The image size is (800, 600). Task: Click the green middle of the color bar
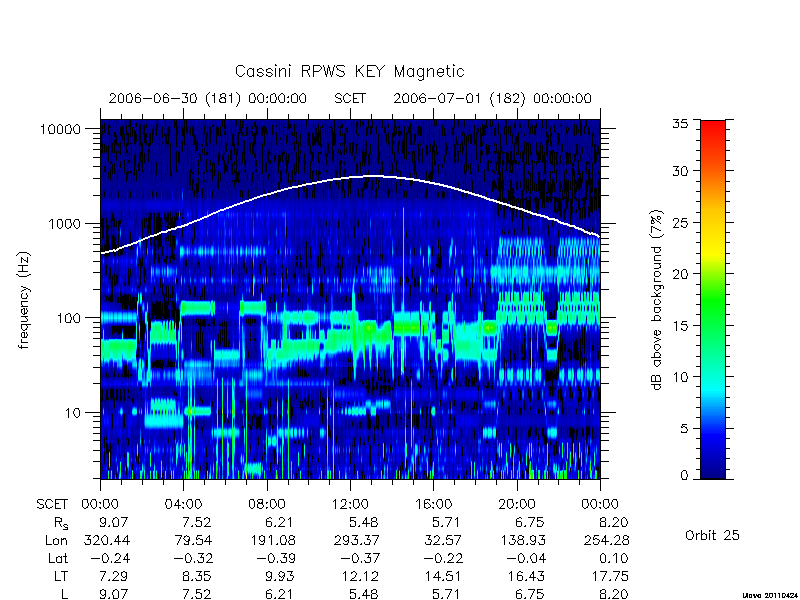click(x=713, y=300)
